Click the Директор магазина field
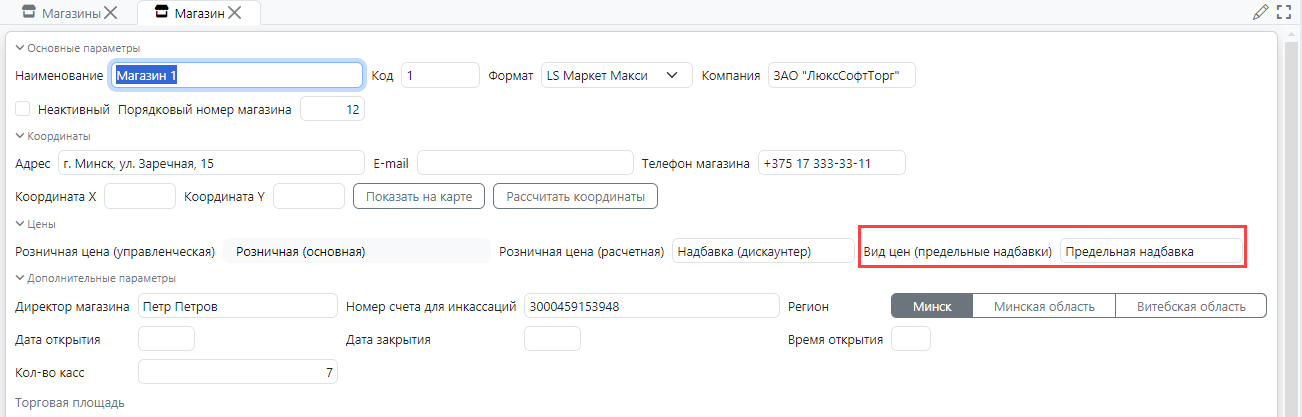The height and width of the screenshot is (417, 1302). point(238,306)
